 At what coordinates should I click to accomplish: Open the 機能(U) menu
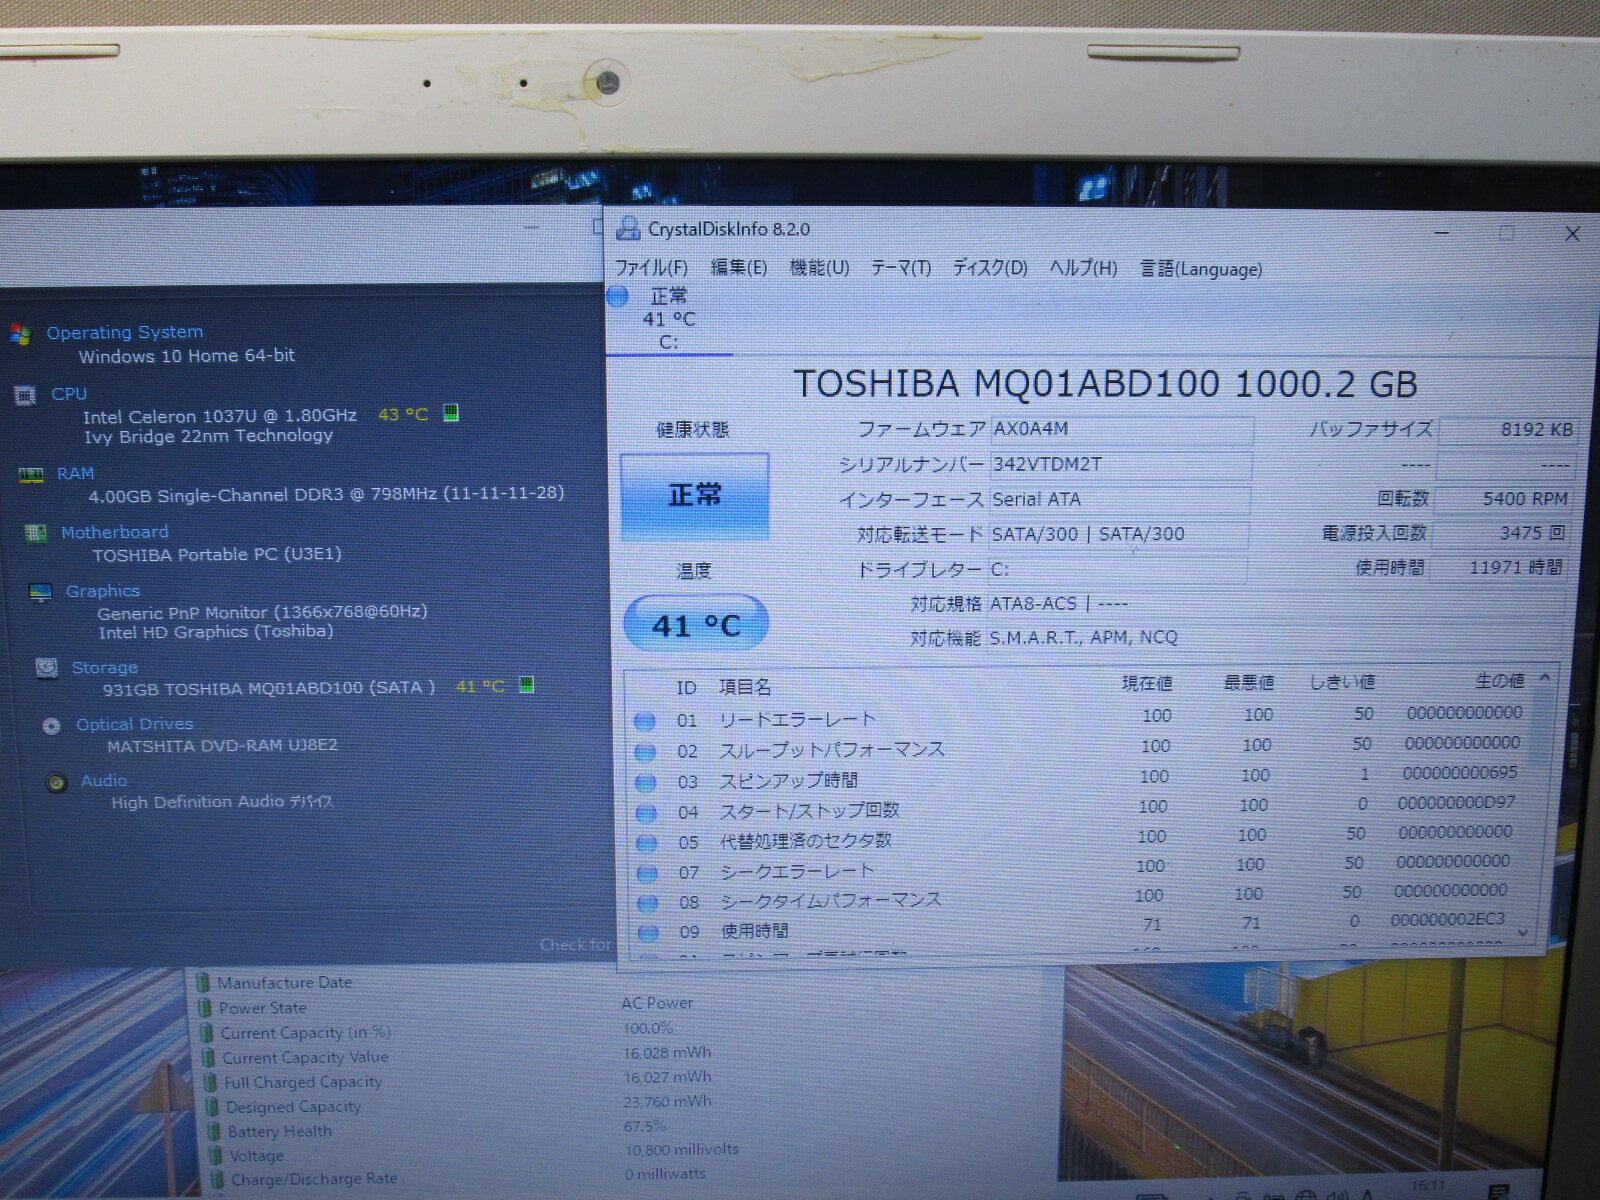point(819,268)
